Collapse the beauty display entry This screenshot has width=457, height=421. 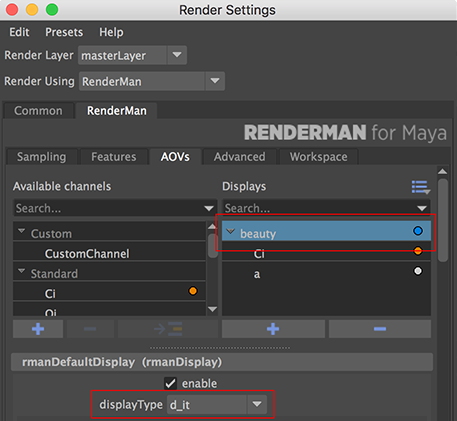point(230,231)
